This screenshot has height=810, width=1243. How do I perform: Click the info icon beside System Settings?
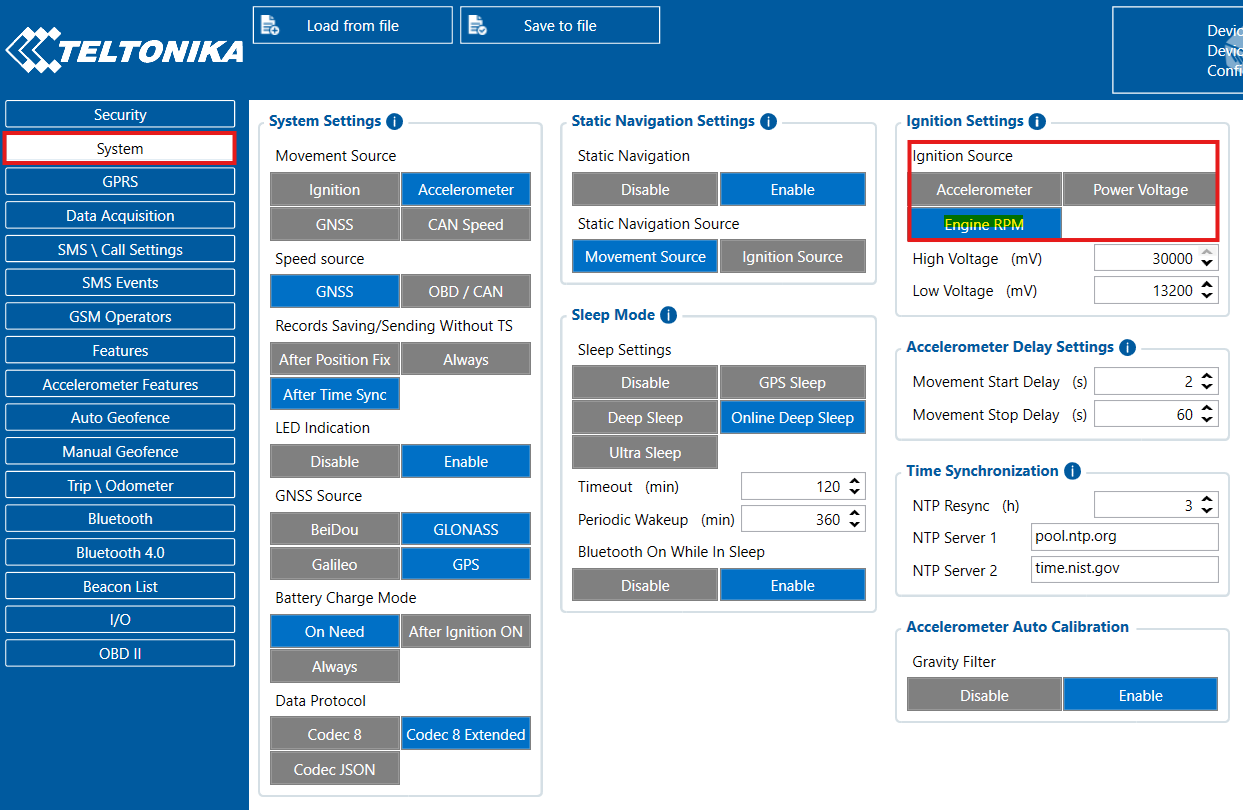click(394, 122)
